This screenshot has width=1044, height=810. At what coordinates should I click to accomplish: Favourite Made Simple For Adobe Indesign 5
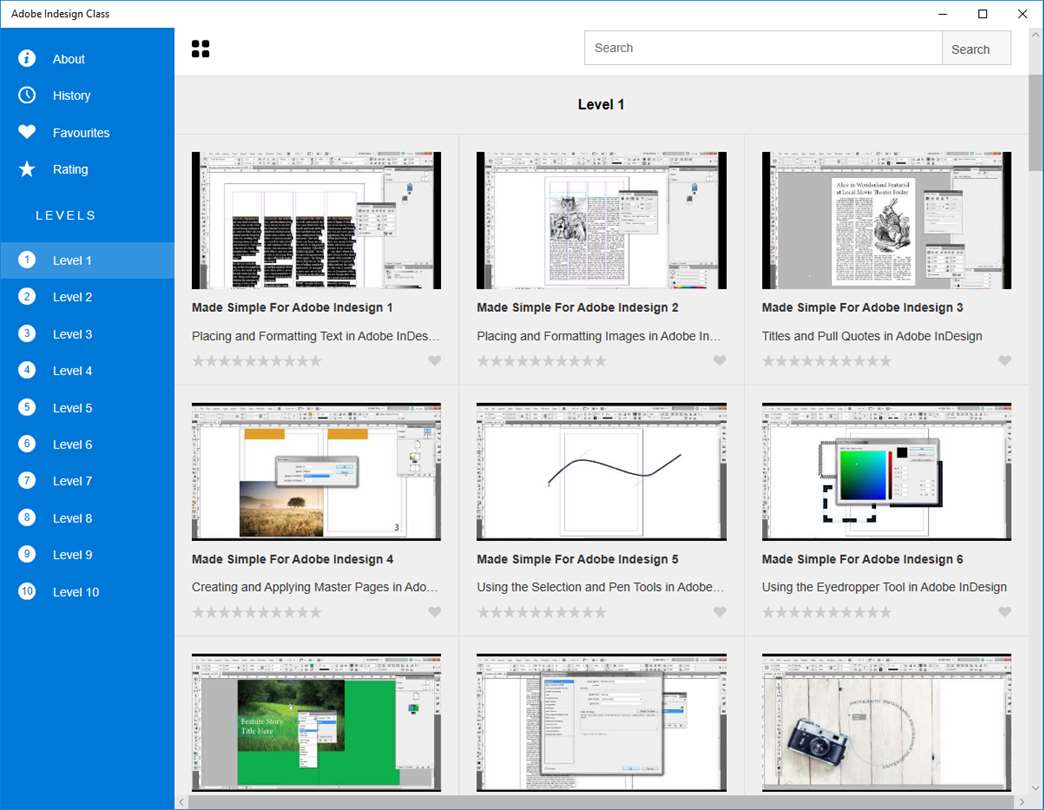tap(719, 612)
